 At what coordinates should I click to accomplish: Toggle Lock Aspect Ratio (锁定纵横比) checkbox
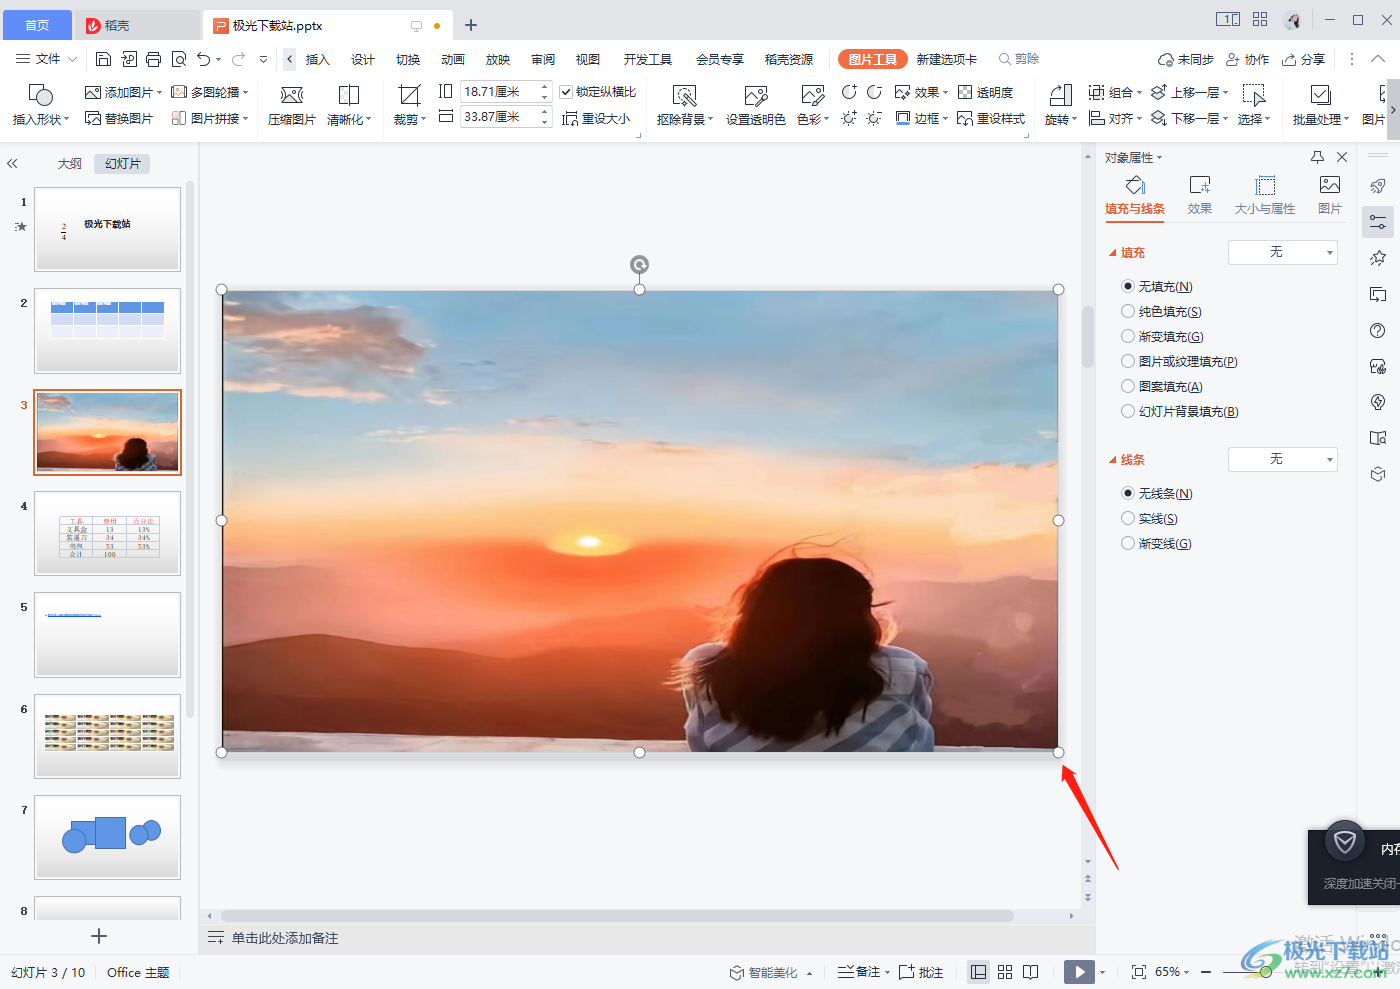pos(566,92)
